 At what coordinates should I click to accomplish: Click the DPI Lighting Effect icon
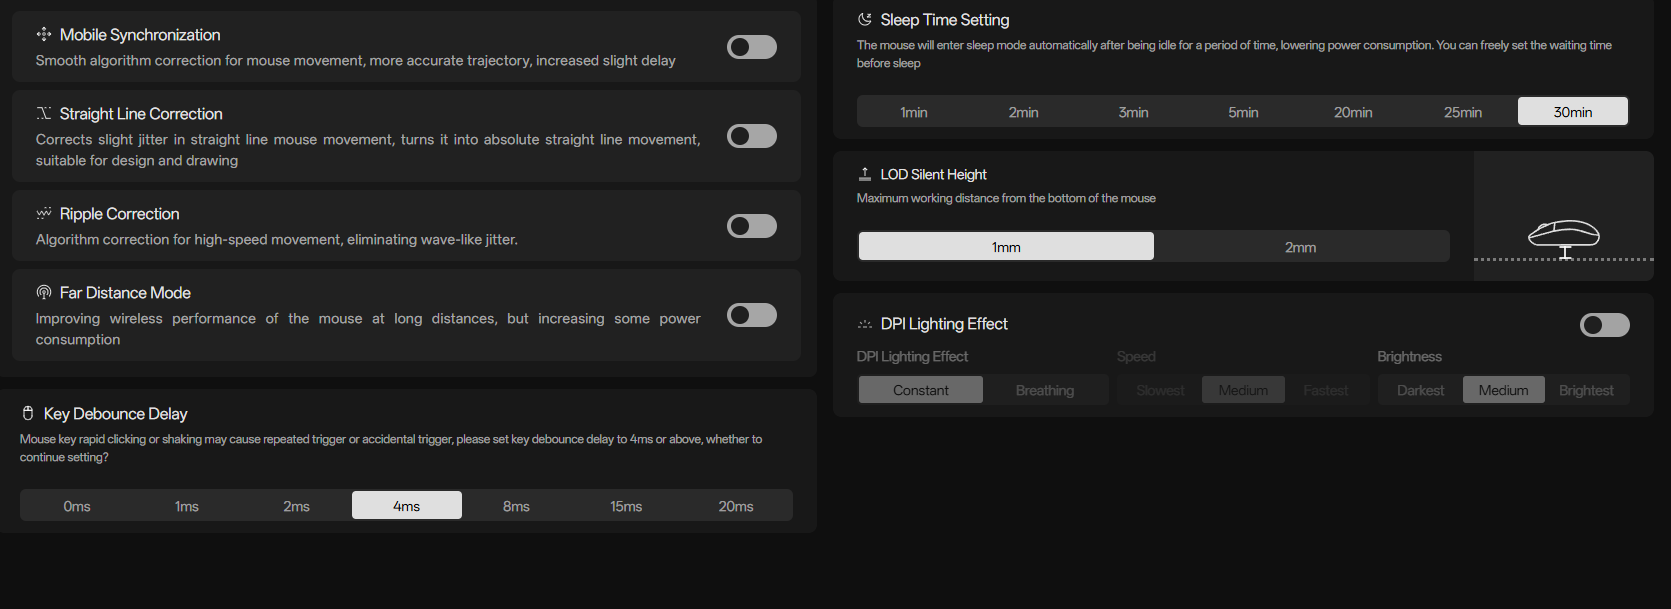click(865, 324)
